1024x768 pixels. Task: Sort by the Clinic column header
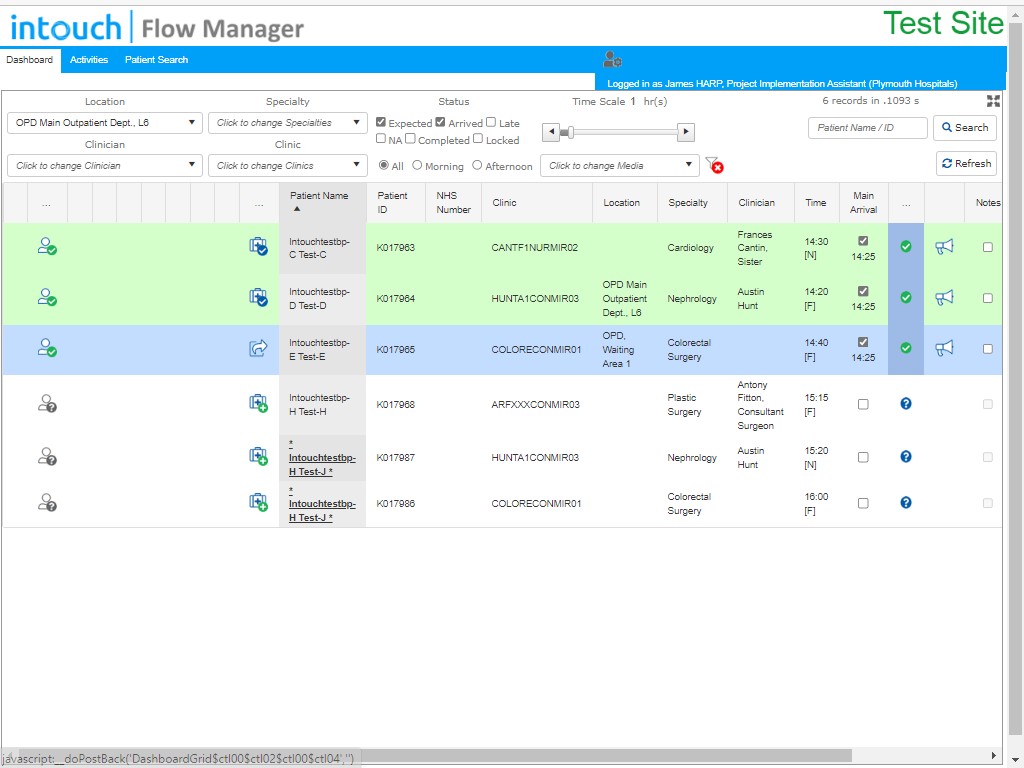504,202
